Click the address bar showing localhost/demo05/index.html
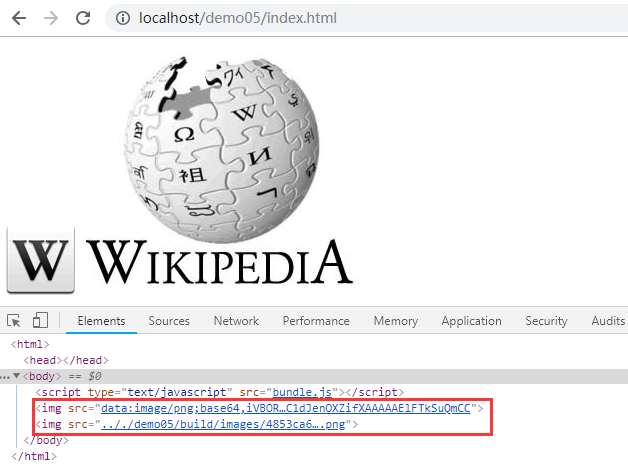Screen dimensions: 628x464 coord(366,18)
